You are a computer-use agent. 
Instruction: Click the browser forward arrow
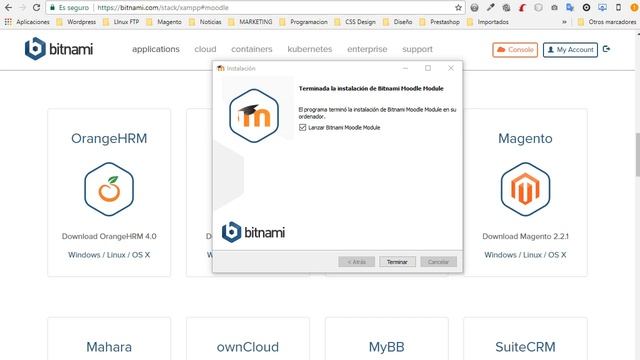(x=22, y=8)
